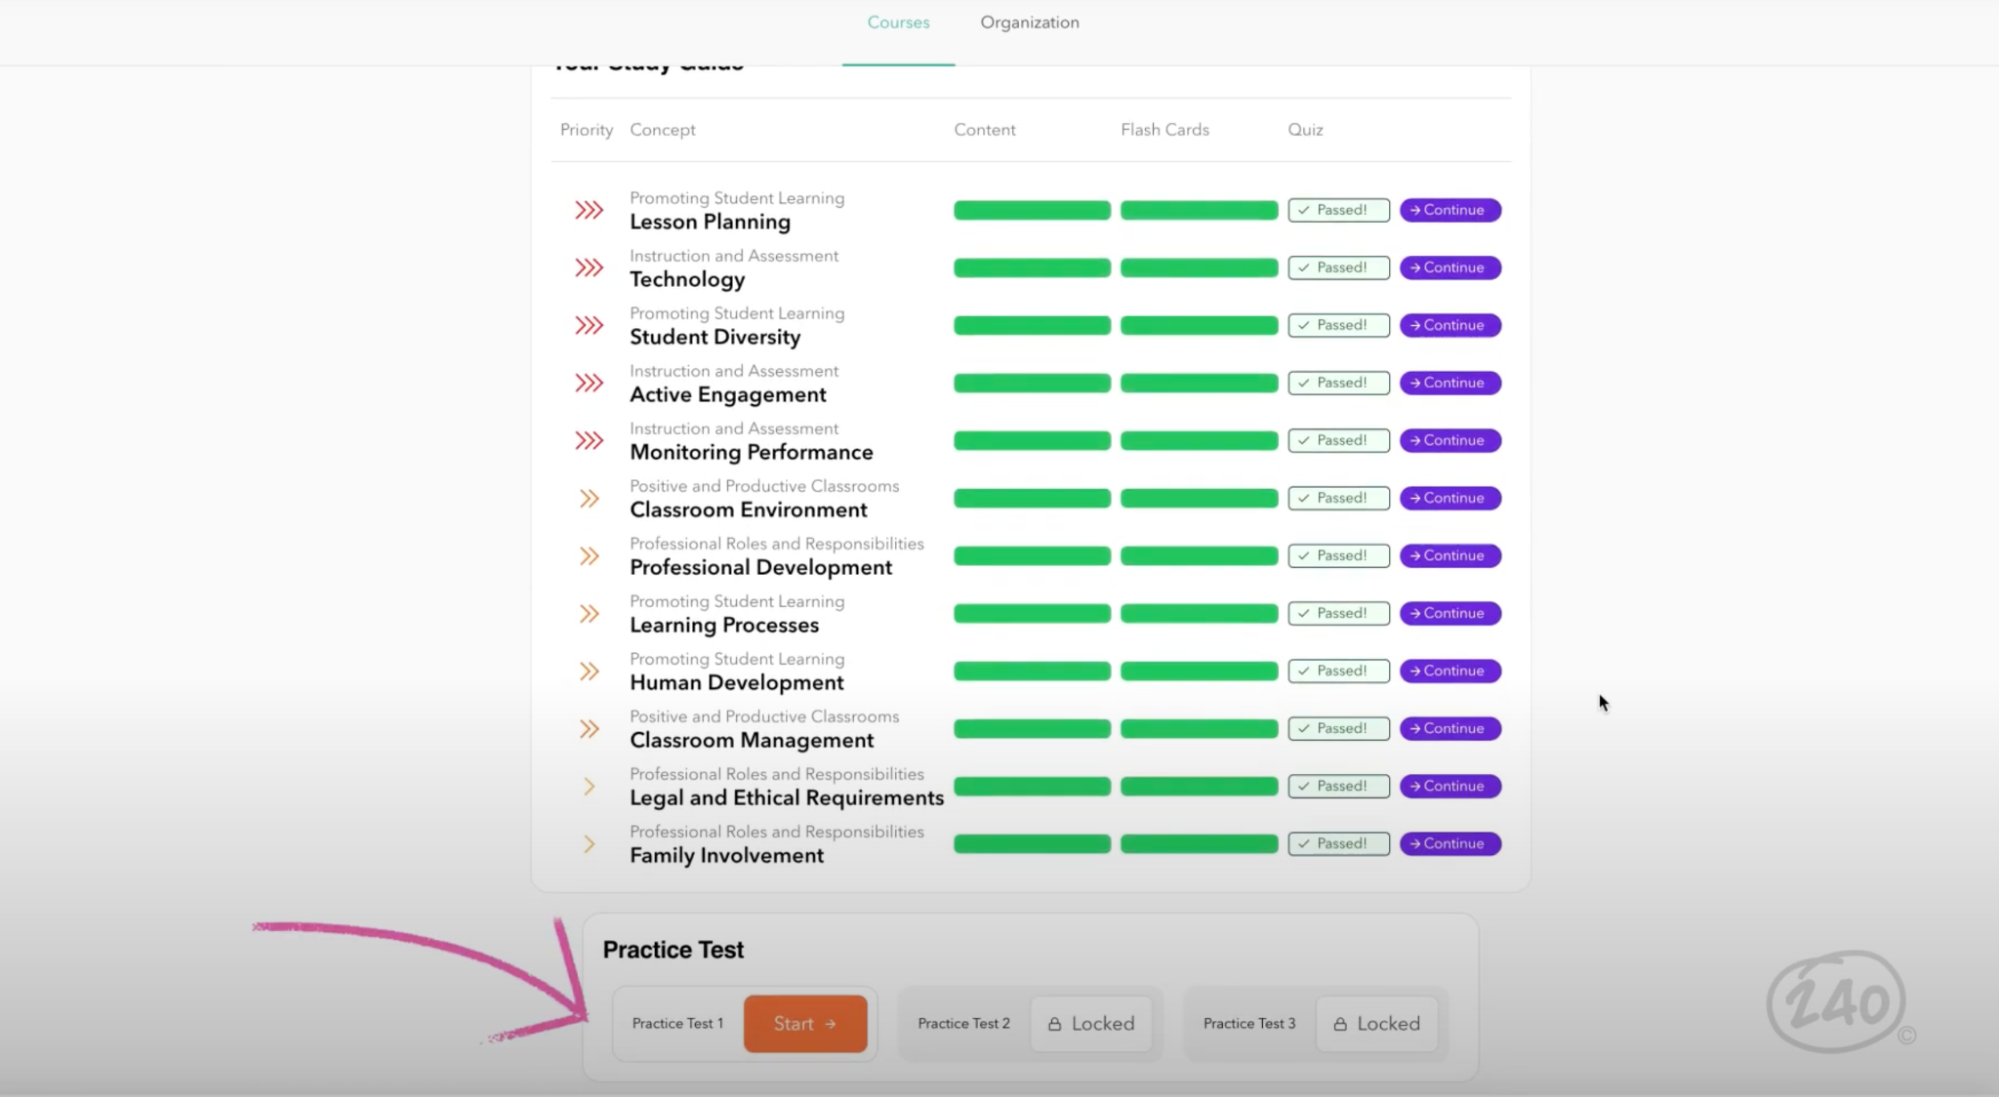Select the Courses tab

pyautogui.click(x=897, y=22)
